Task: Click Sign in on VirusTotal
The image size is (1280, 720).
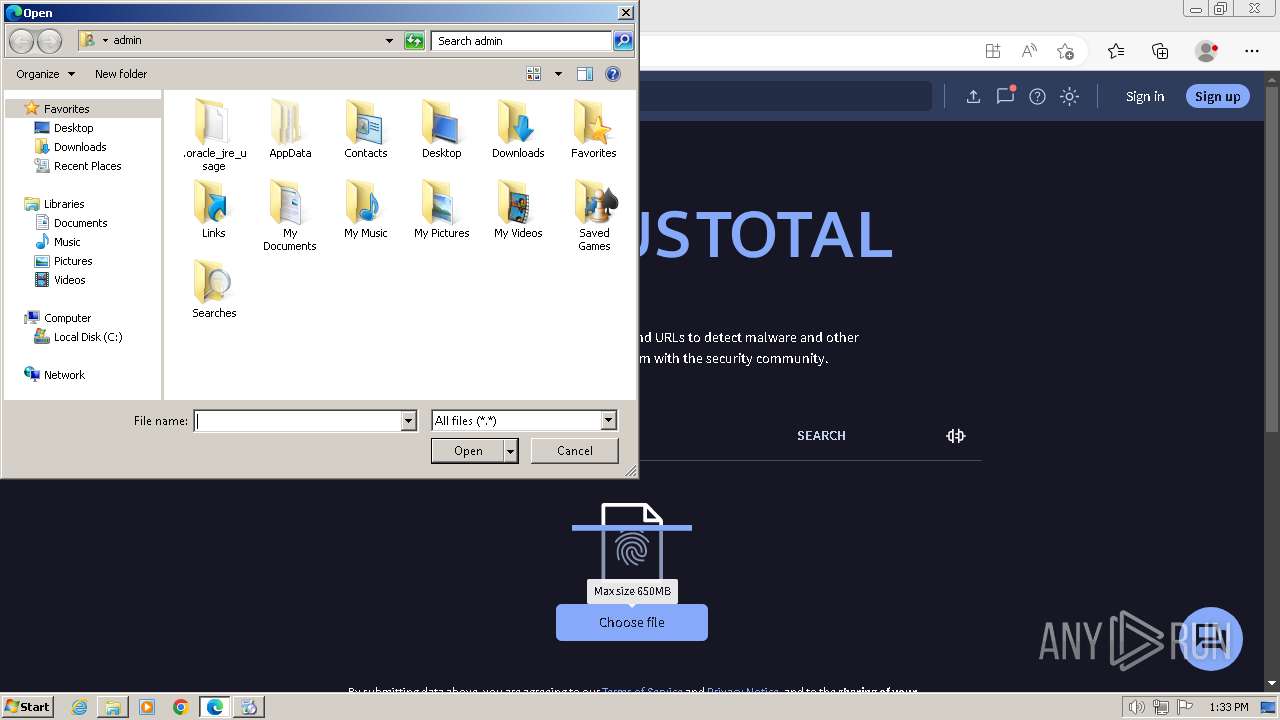Action: [x=1145, y=97]
